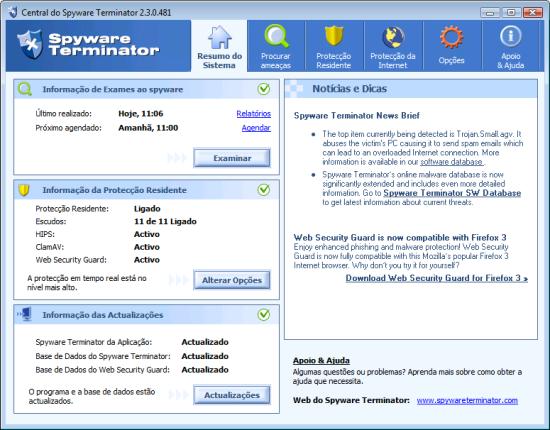Click green checkmark in Protecção Residente header
This screenshot has height=430, width=550.
tap(264, 190)
